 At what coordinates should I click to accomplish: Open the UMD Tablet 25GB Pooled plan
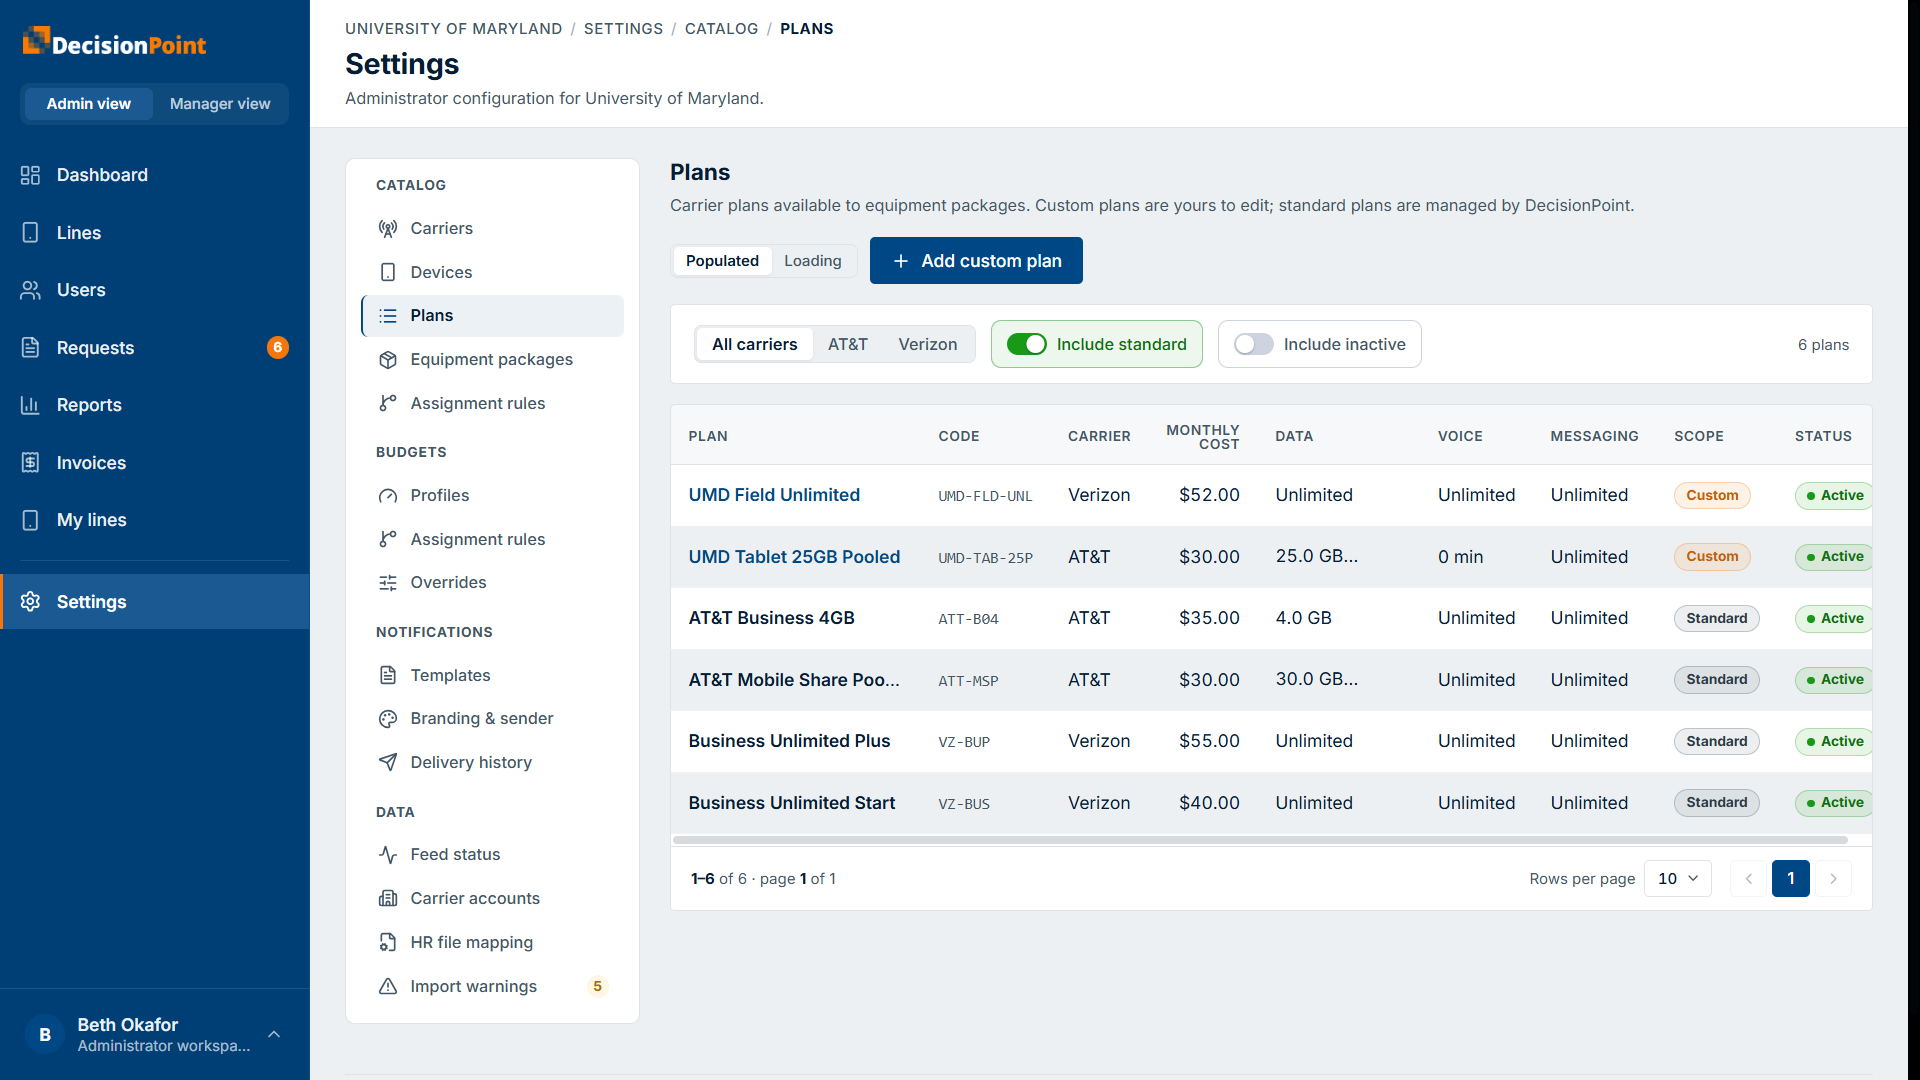coord(794,557)
